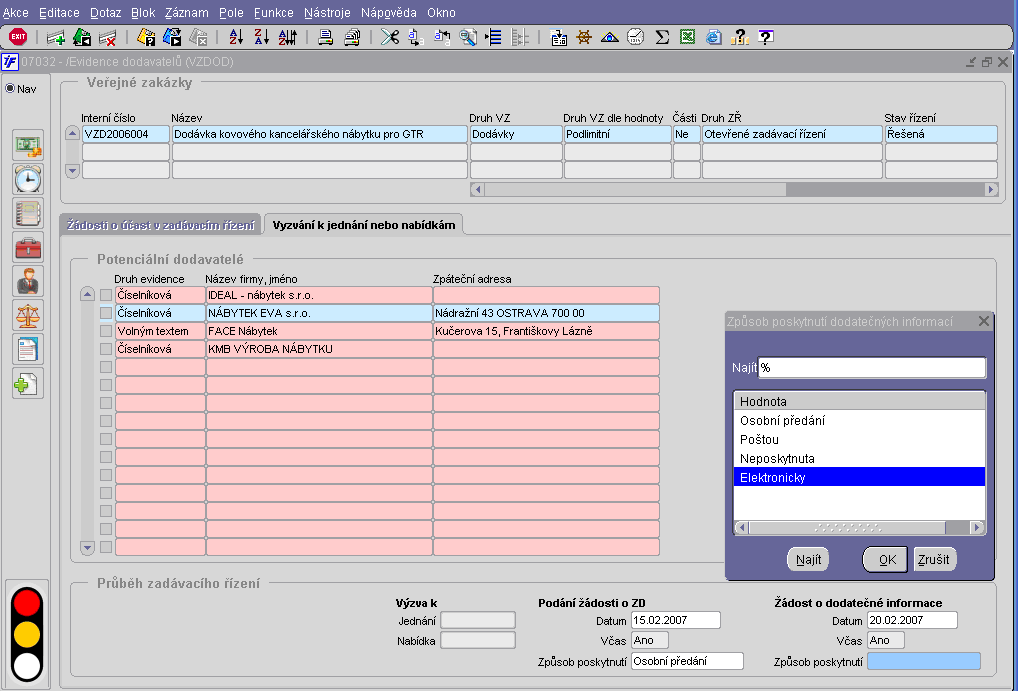Viewport: 1018px width, 691px height.
Task: Click the insert new record icon
Action: (x=56, y=38)
